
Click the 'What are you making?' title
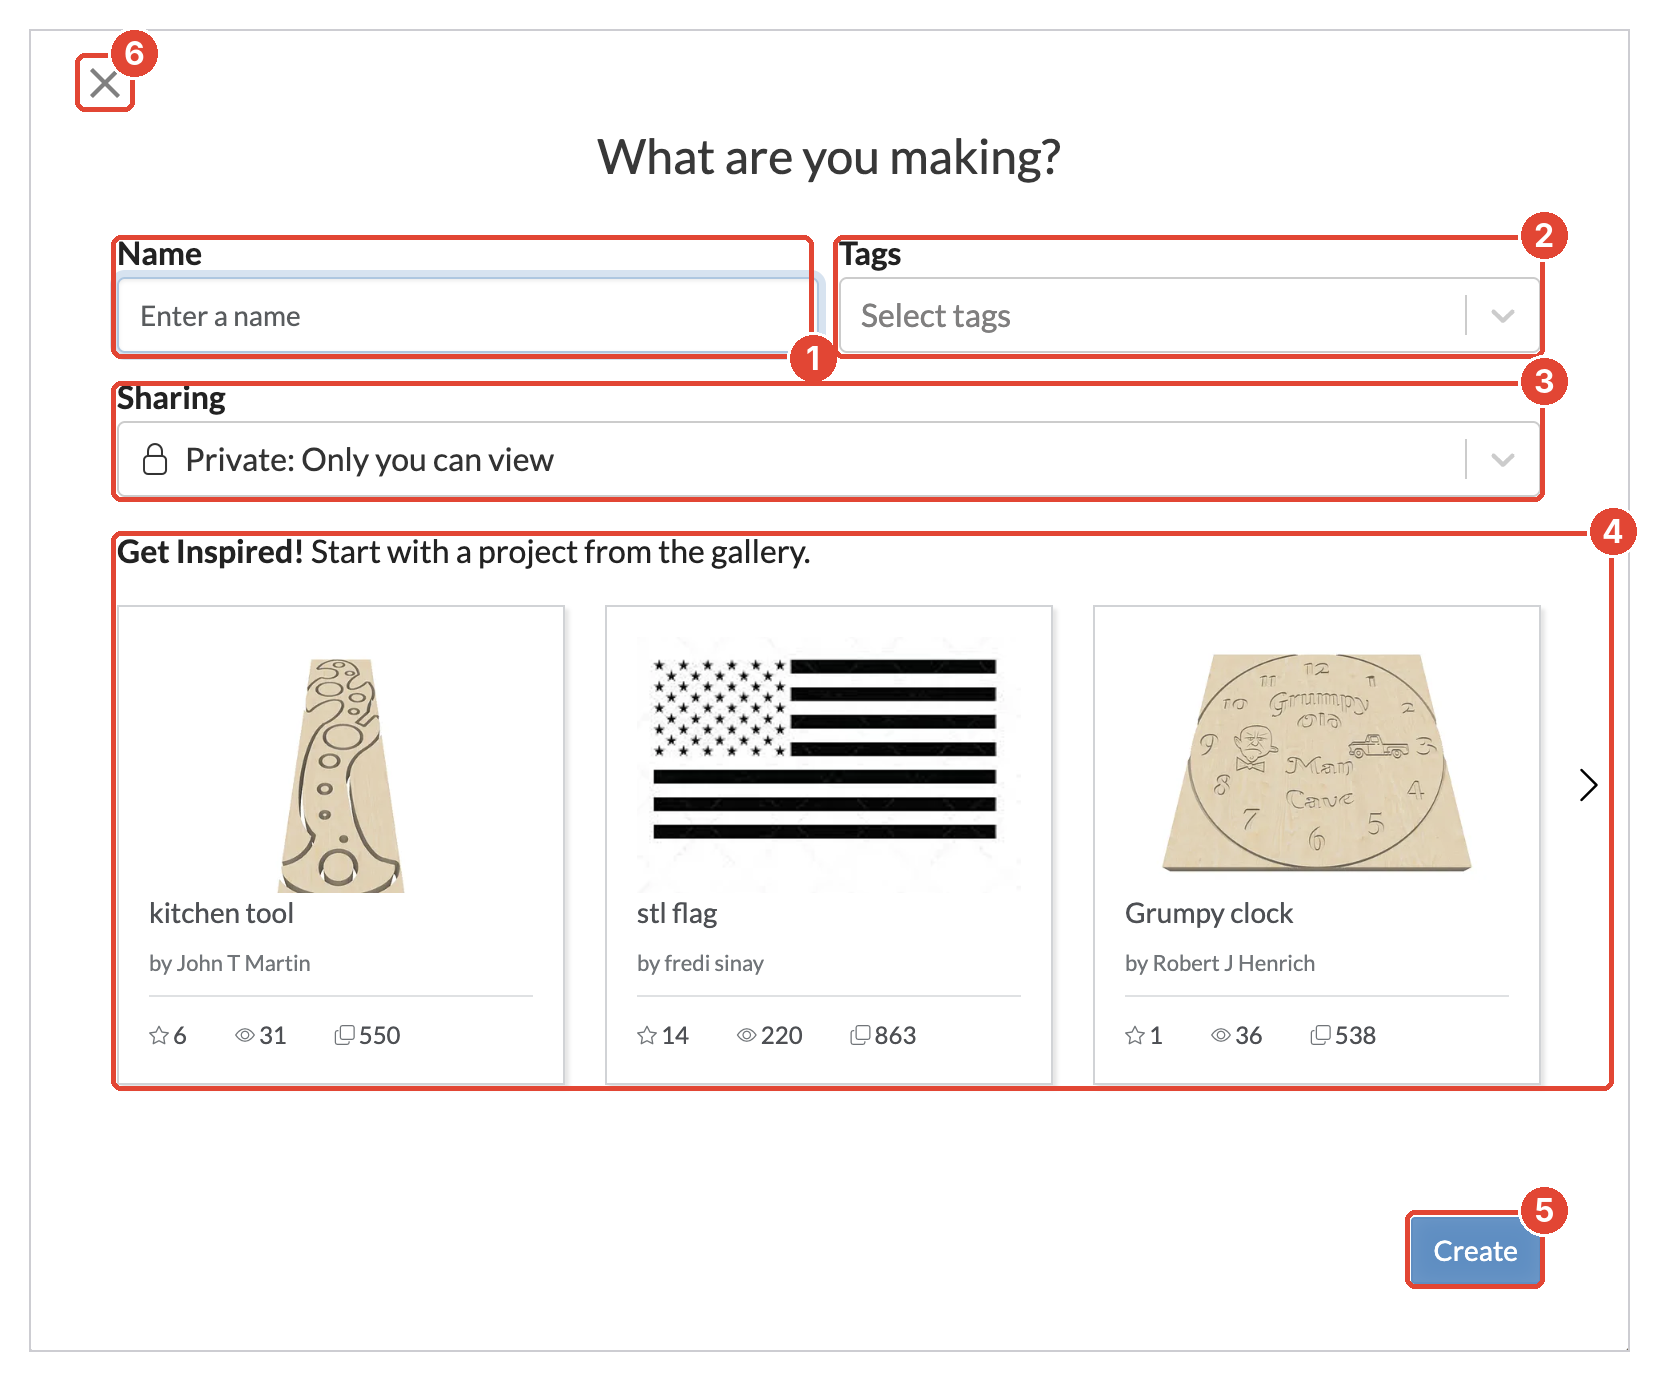tap(829, 157)
